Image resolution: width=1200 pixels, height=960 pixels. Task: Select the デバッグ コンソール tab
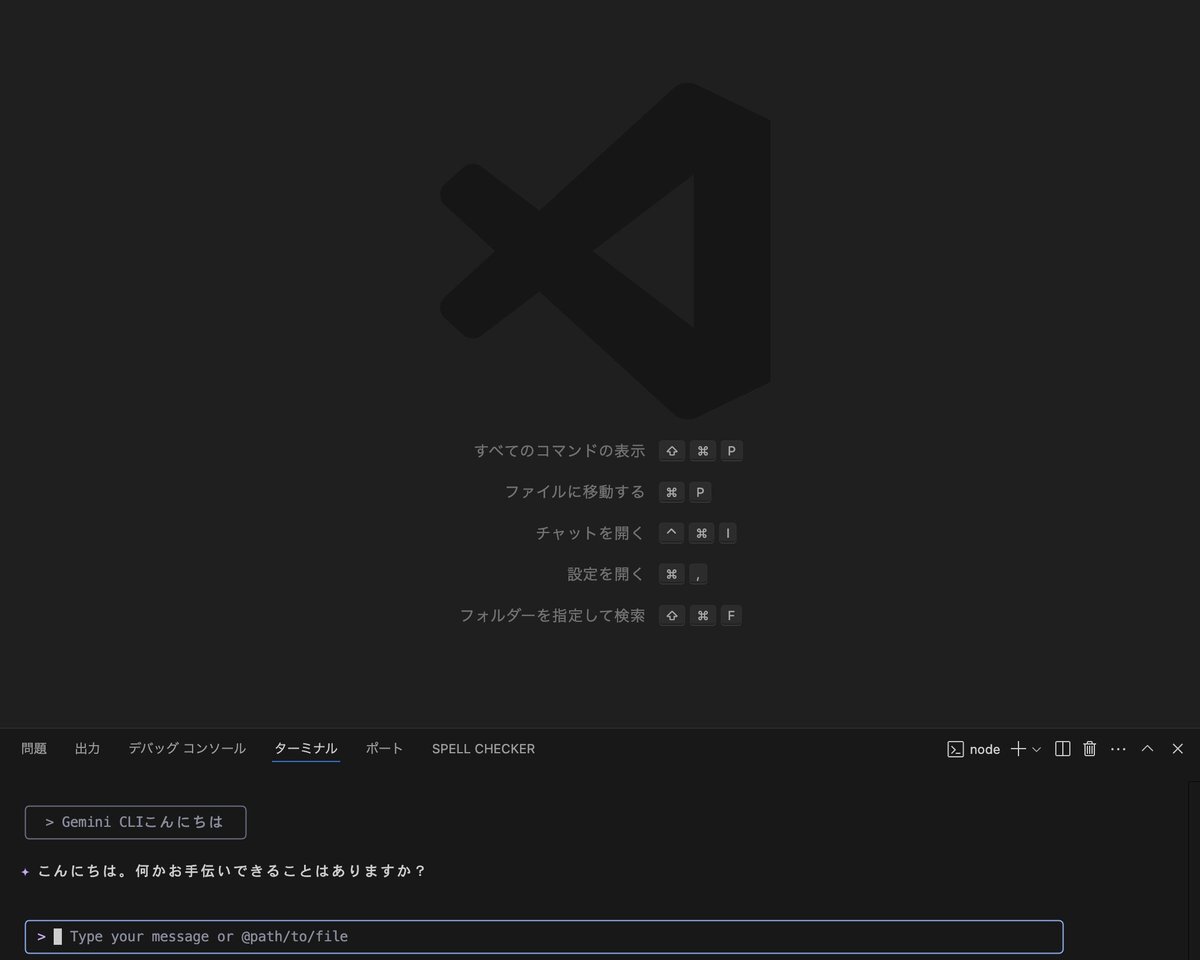click(x=187, y=749)
